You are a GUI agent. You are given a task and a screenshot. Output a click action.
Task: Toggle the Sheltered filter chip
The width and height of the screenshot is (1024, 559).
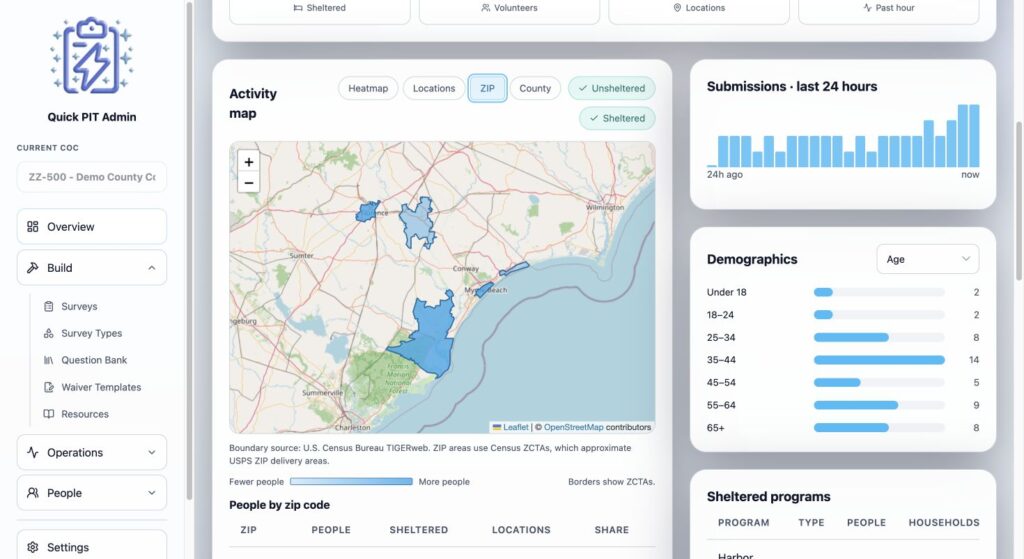tap(617, 118)
